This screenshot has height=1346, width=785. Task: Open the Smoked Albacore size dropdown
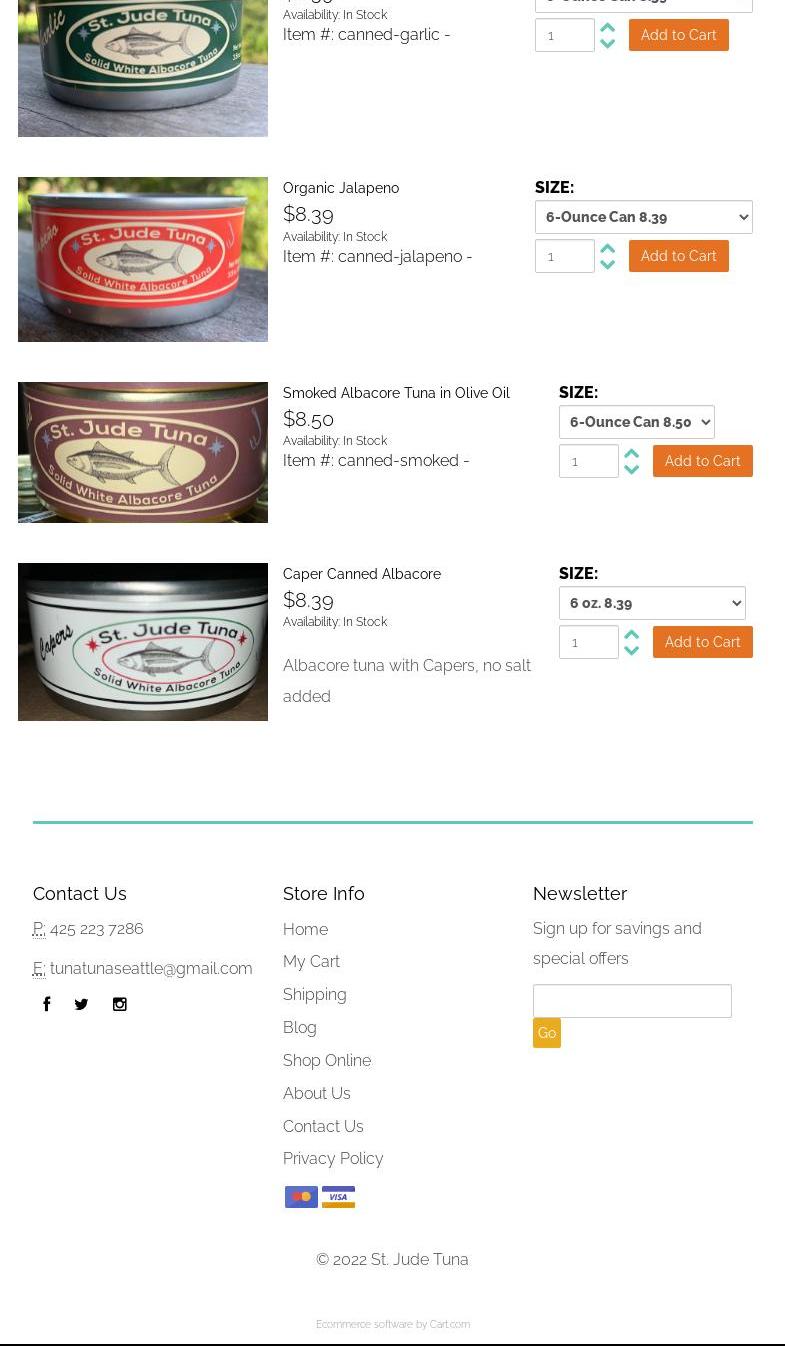(637, 422)
